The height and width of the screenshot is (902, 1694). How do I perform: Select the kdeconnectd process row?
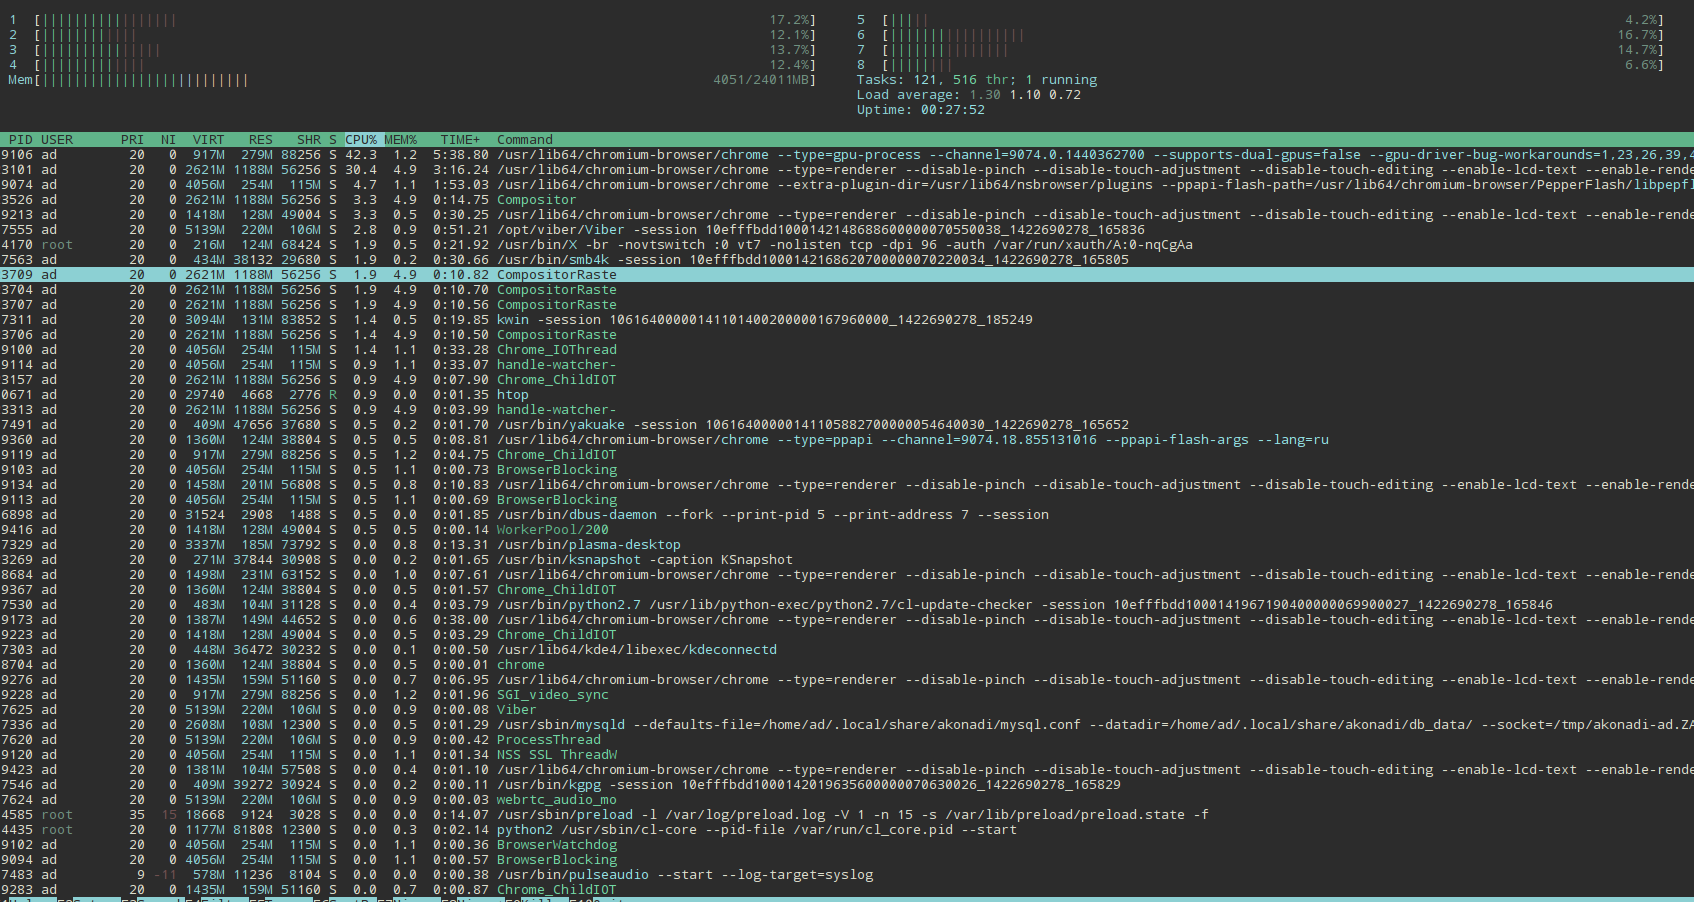point(847,650)
